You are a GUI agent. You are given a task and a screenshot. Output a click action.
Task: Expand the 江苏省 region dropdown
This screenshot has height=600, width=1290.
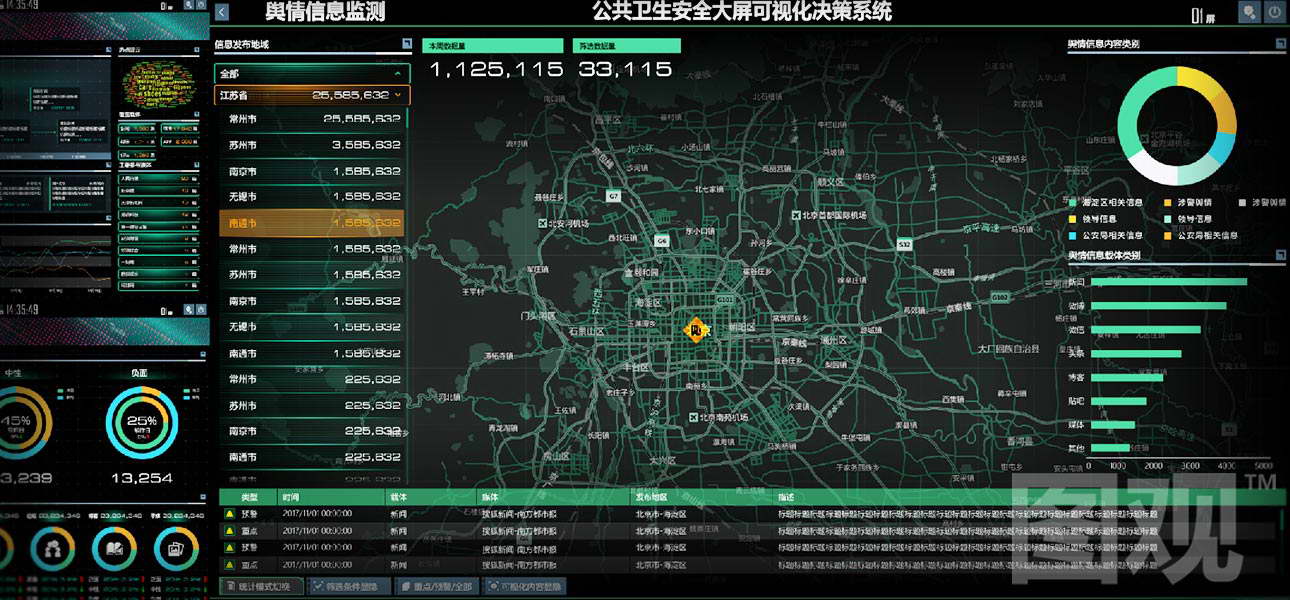(x=310, y=94)
